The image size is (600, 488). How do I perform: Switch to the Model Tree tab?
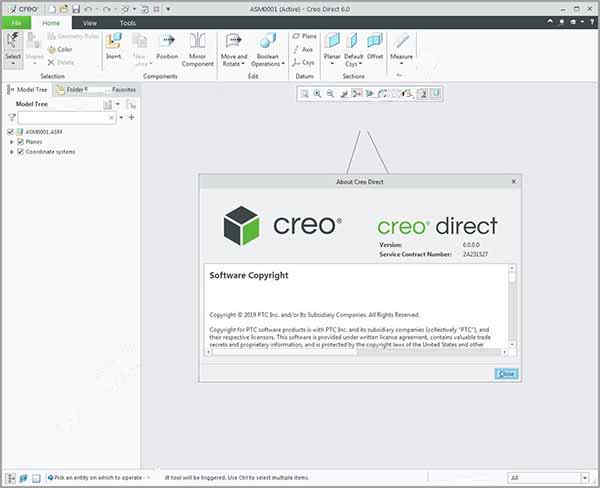[x=28, y=90]
